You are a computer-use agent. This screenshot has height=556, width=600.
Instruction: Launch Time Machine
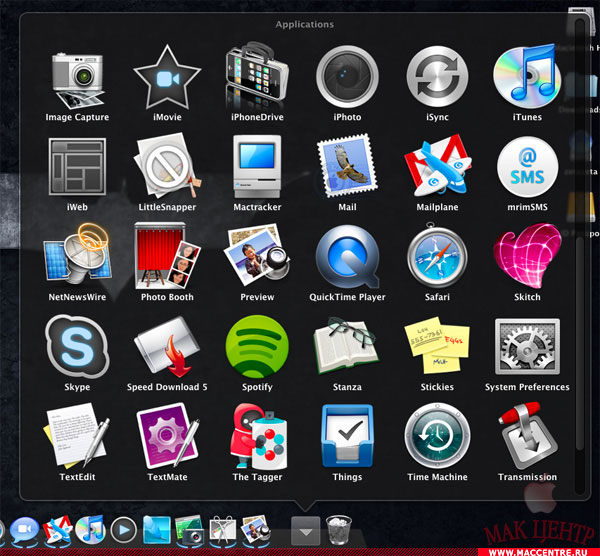(x=437, y=436)
